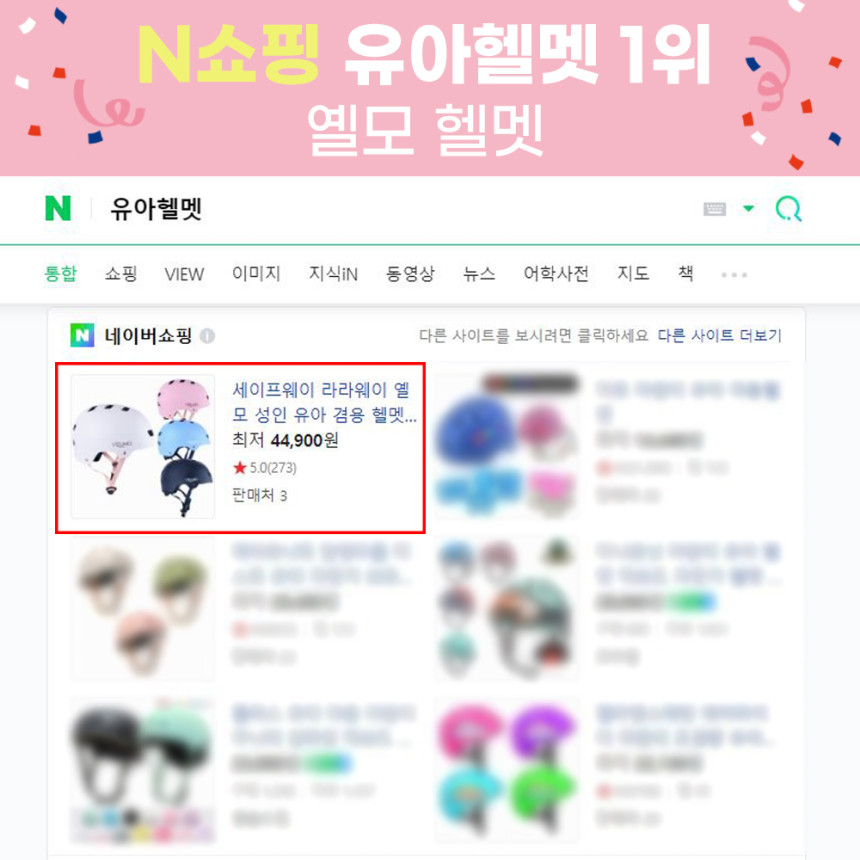Screen dimensions: 860x860
Task: Open the VIEW tab
Action: click(x=184, y=274)
